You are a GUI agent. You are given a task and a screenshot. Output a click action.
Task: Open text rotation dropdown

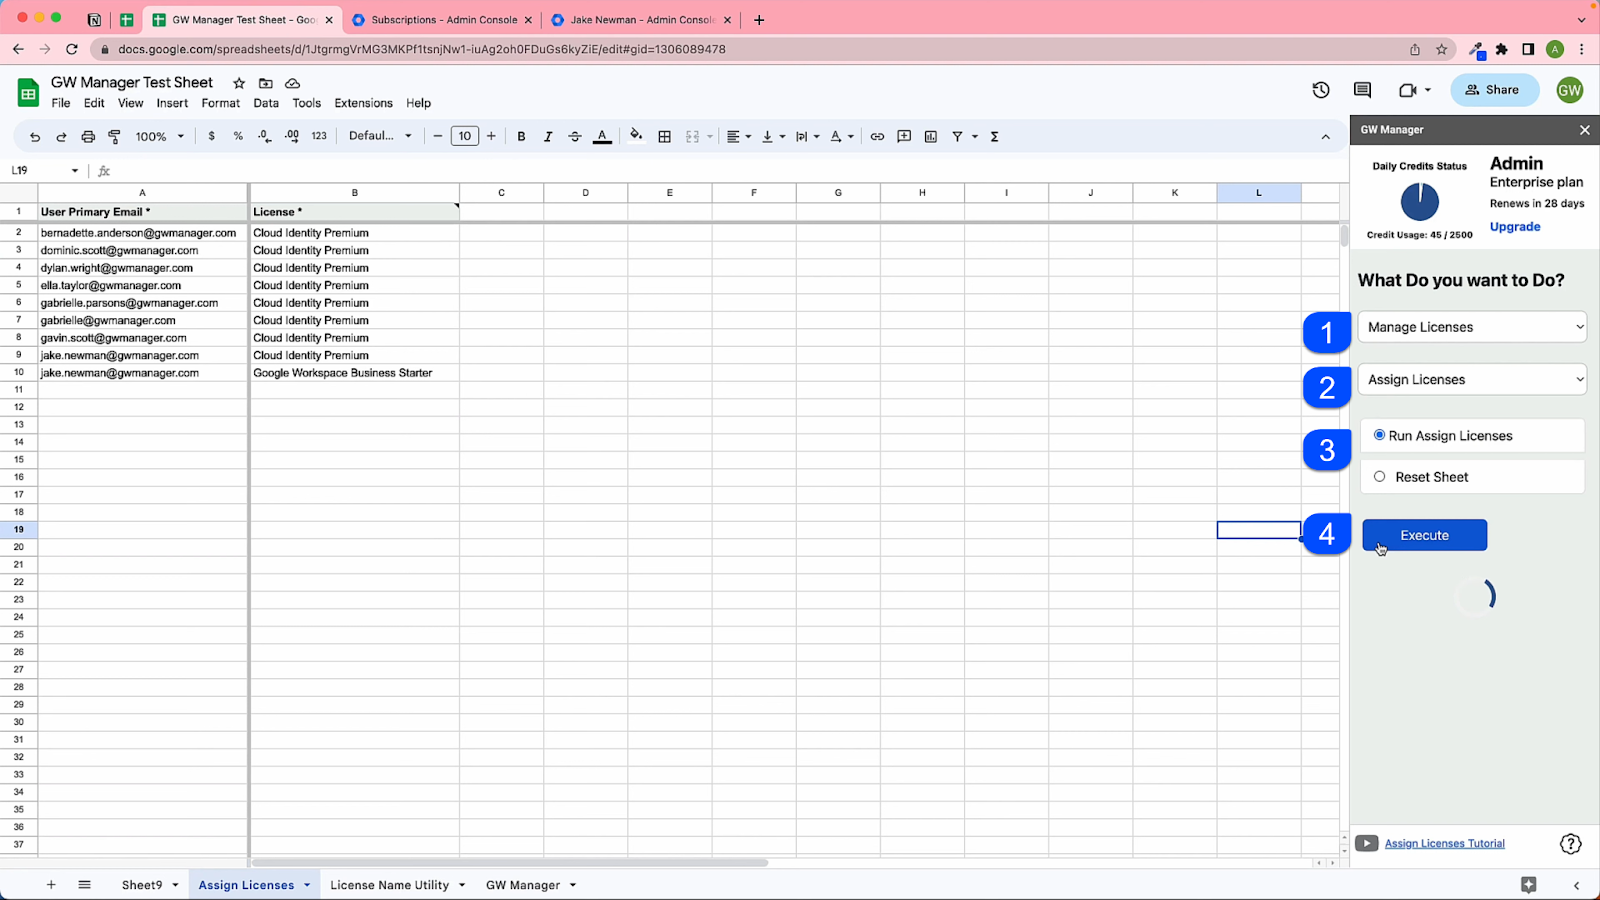click(842, 136)
